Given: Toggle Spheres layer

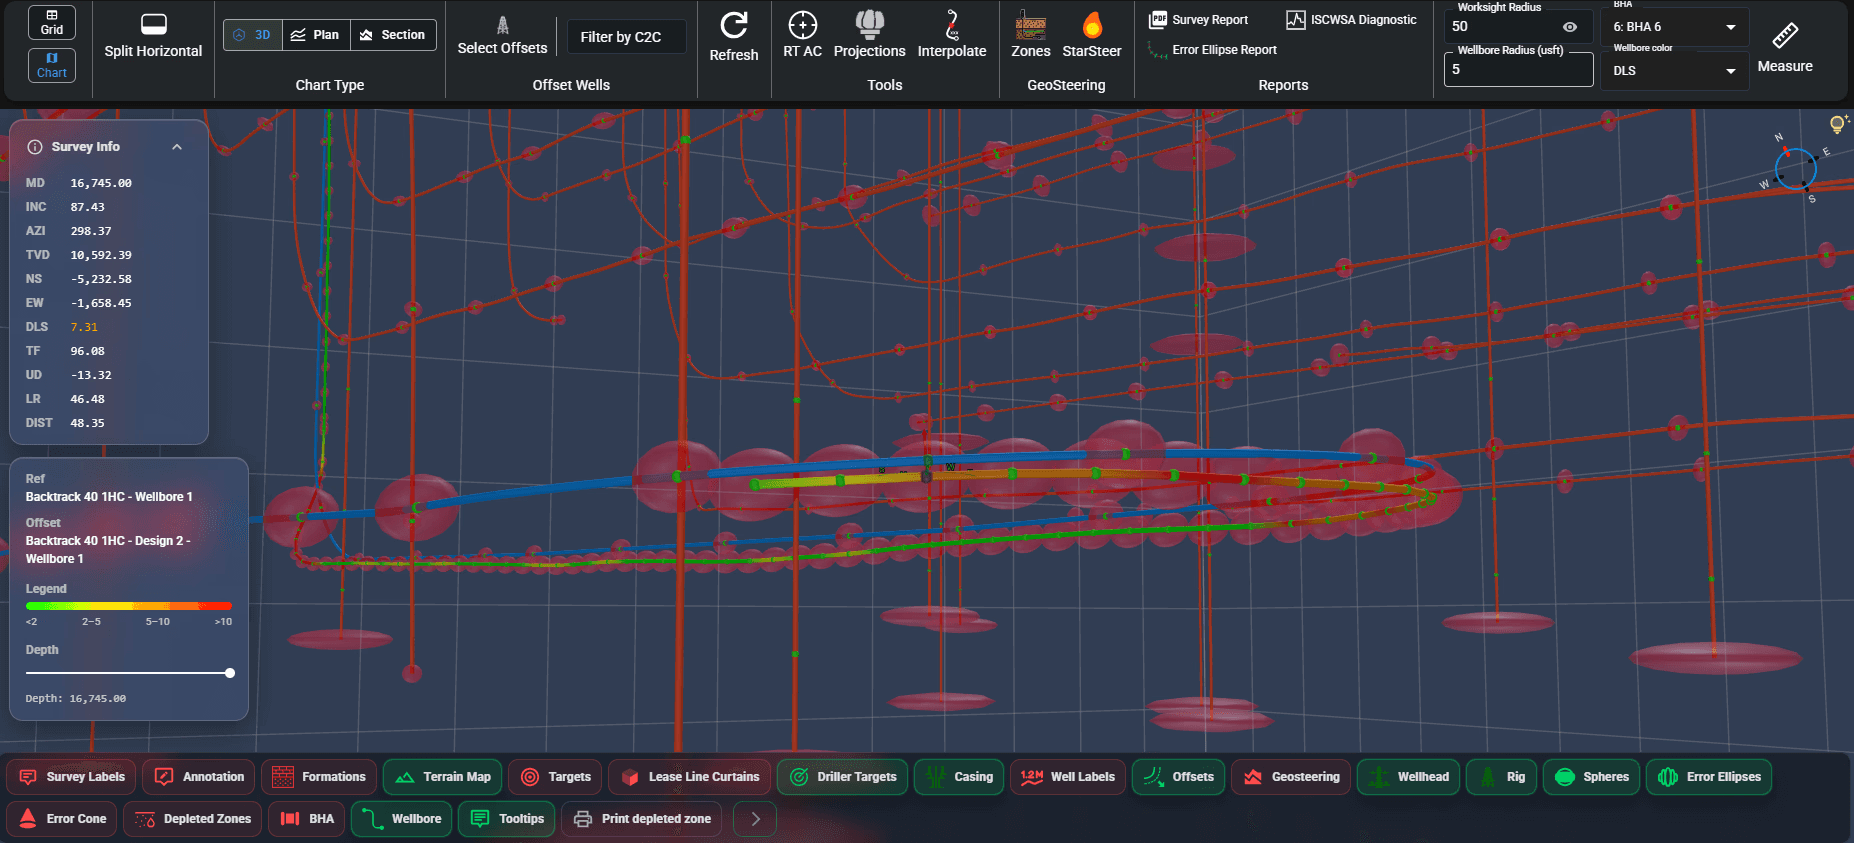Looking at the screenshot, I should [1591, 777].
